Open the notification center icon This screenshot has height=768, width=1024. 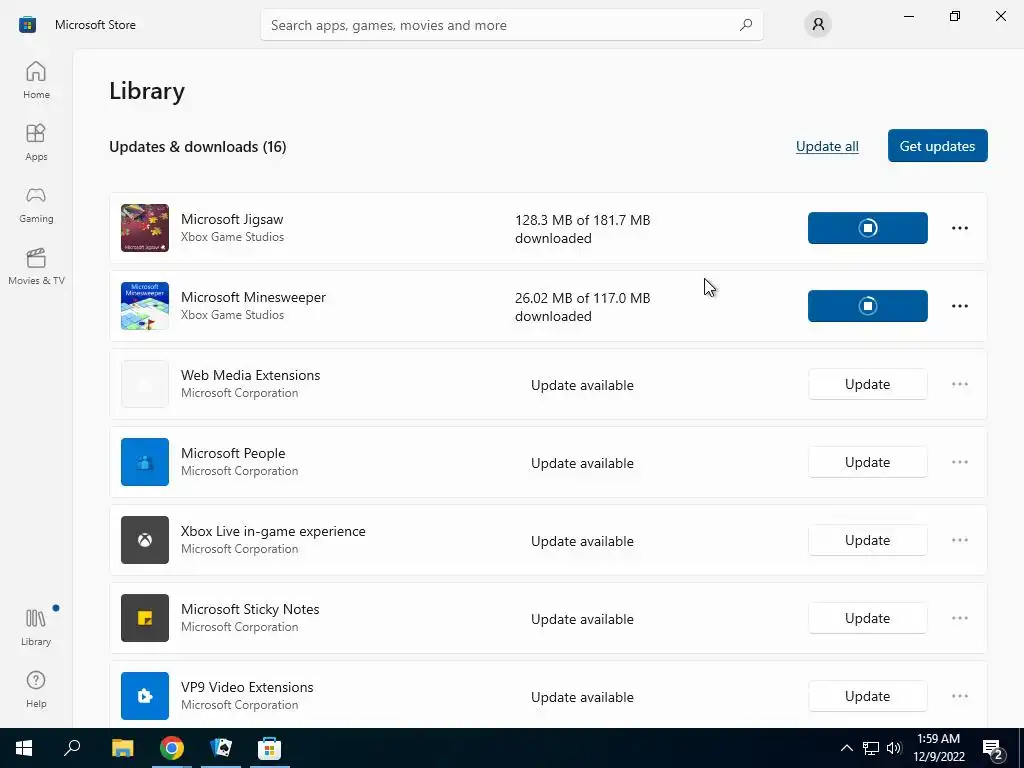[x=993, y=748]
